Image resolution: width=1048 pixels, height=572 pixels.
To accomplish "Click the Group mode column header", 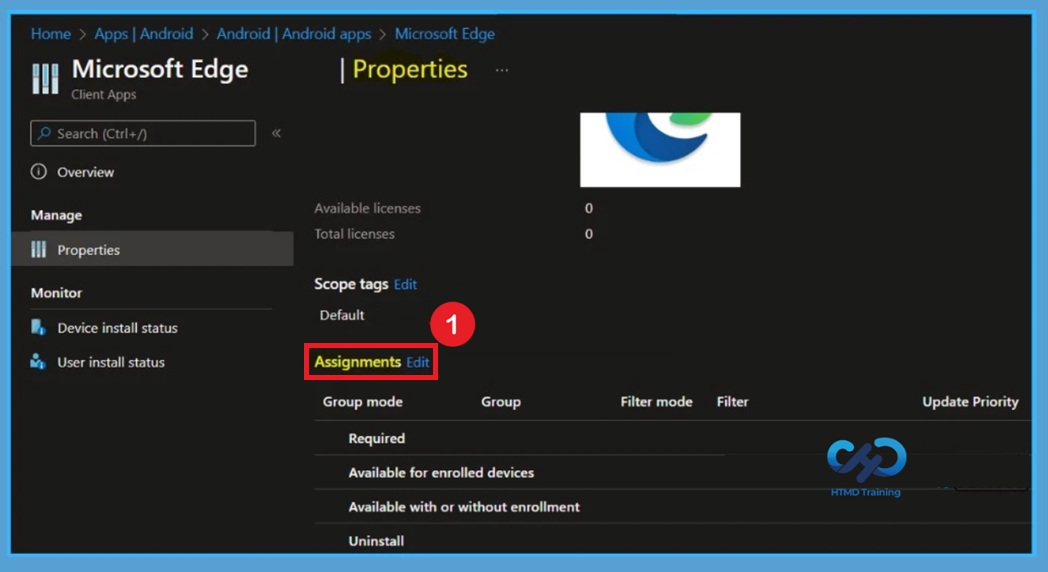I will tap(362, 402).
